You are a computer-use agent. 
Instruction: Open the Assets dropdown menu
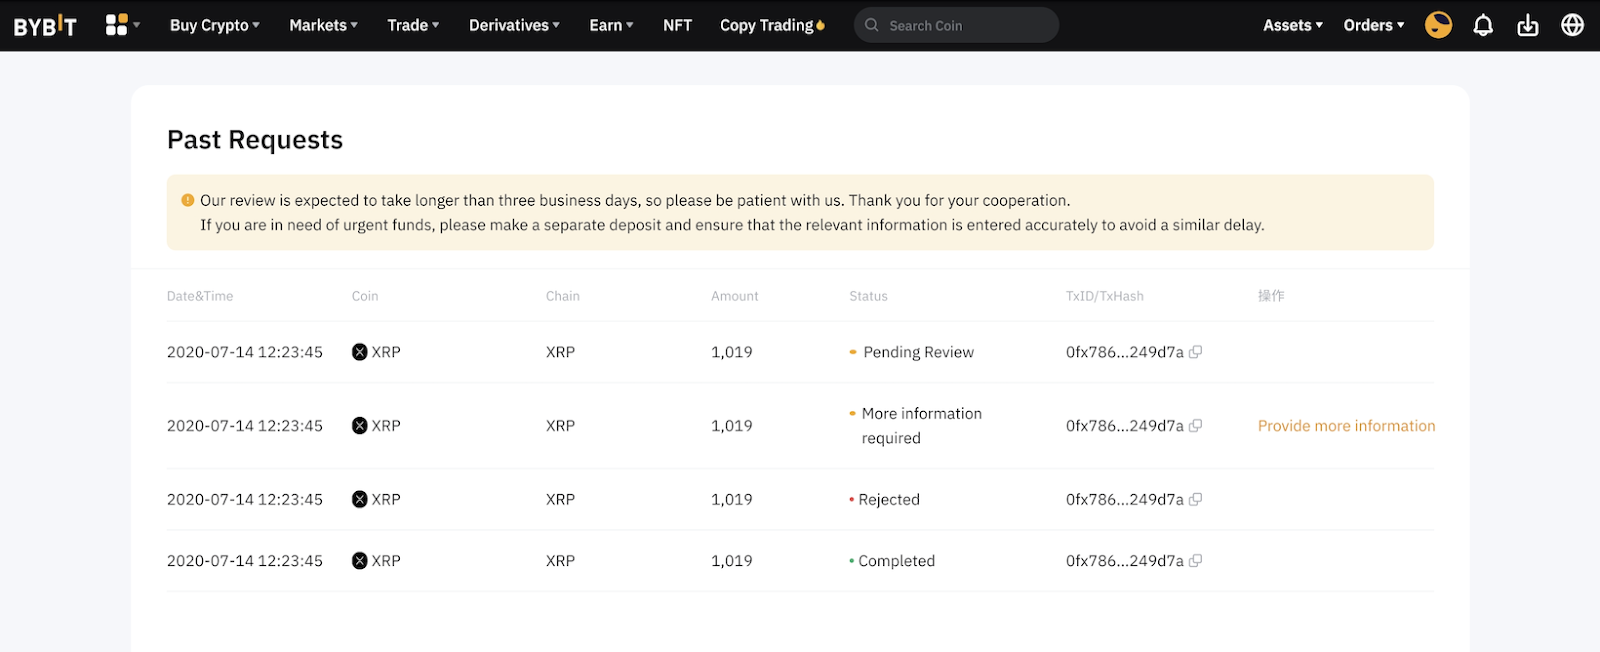pyautogui.click(x=1292, y=25)
